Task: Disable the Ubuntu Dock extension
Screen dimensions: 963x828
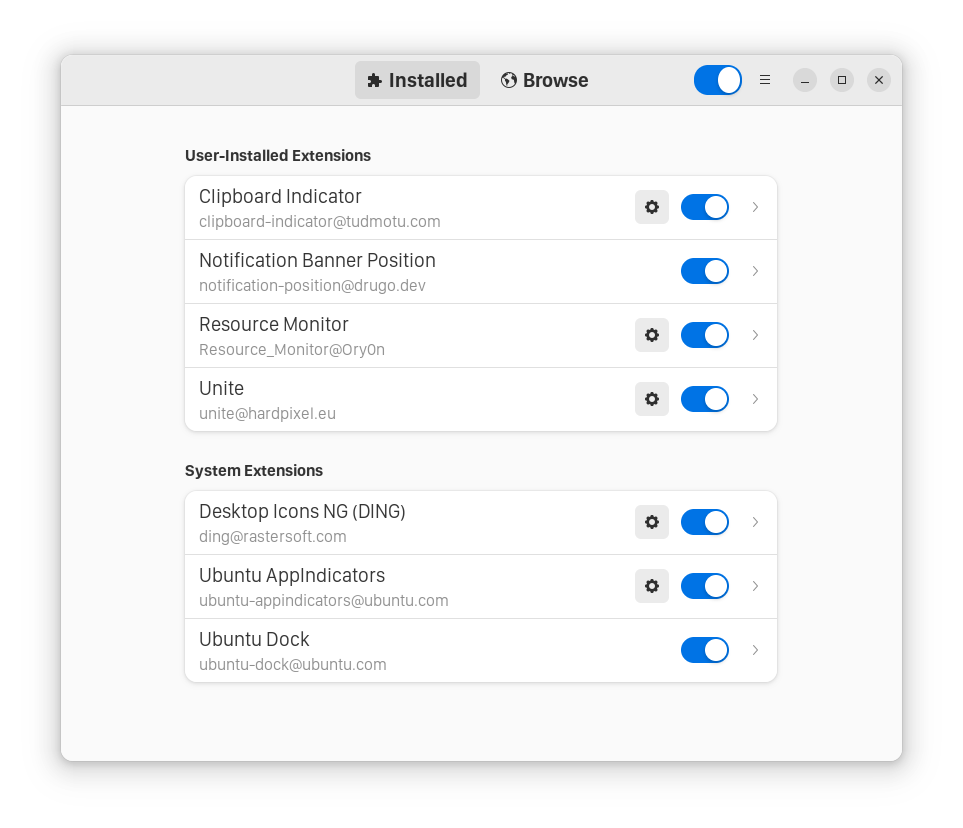Action: [705, 650]
